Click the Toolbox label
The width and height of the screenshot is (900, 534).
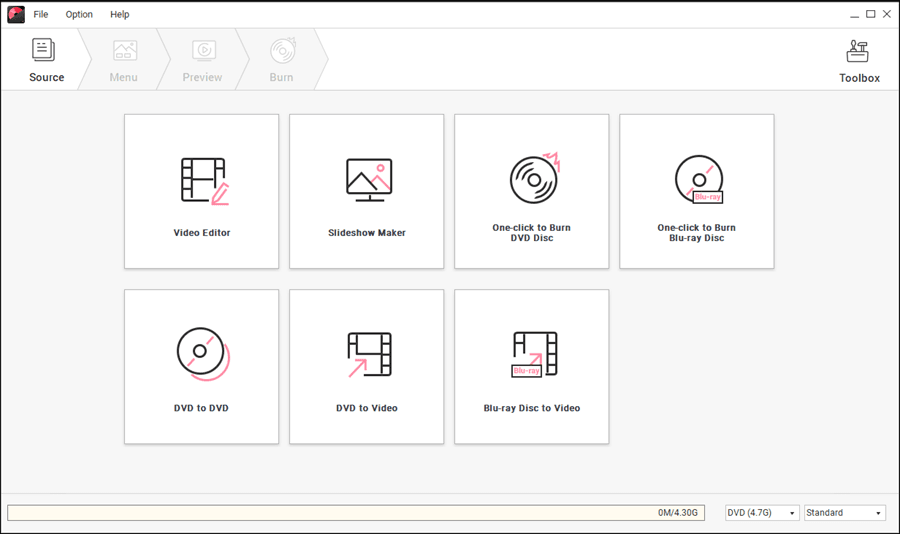point(859,78)
